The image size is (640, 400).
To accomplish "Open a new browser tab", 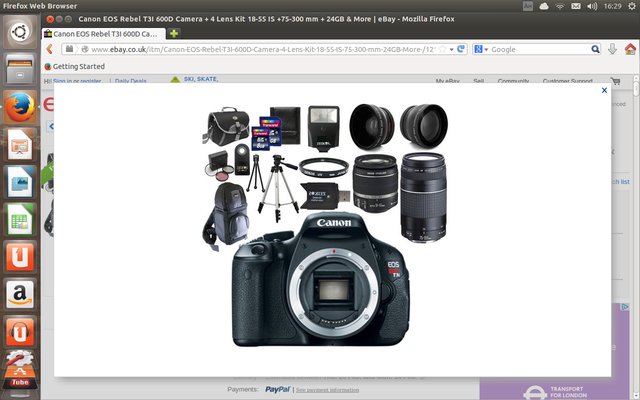I will (174, 33).
